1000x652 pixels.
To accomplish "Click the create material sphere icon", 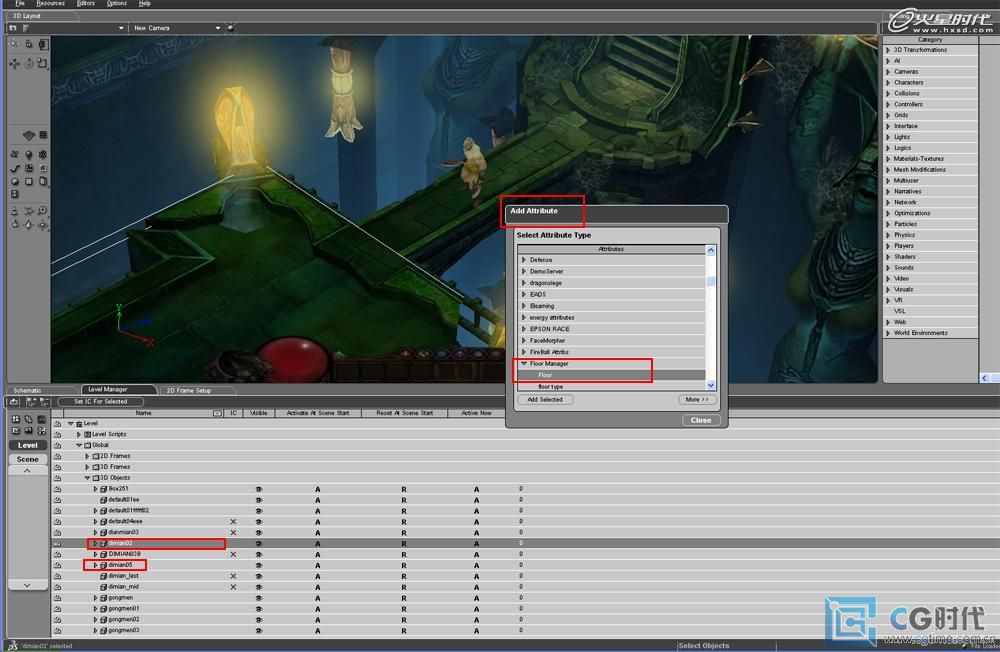I will pyautogui.click(x=14, y=182).
